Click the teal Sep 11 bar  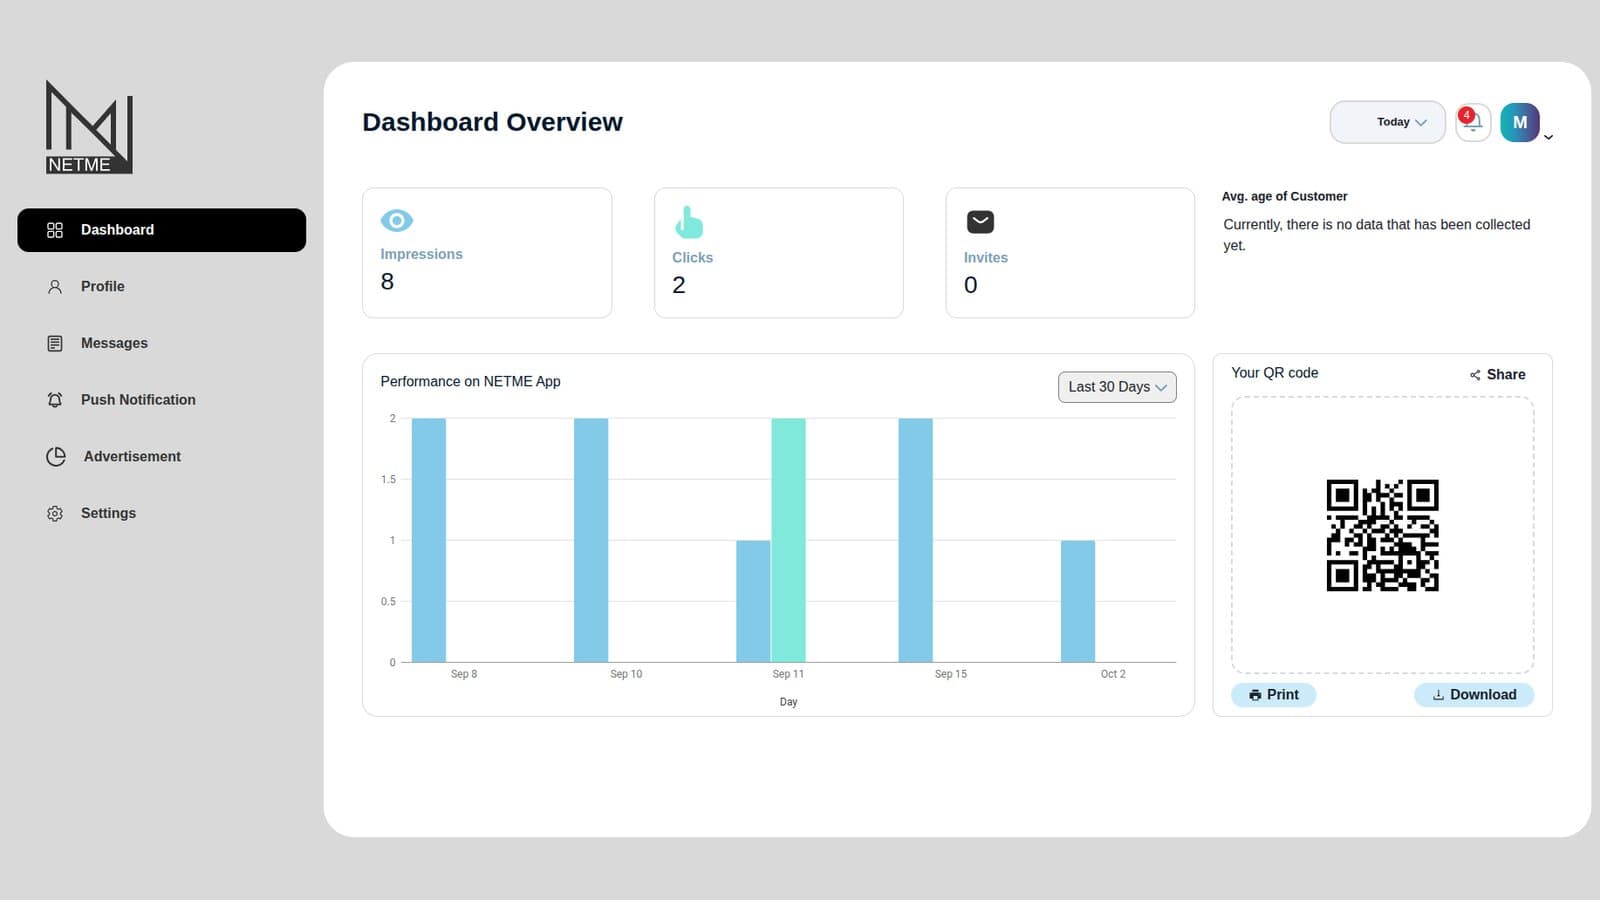(788, 540)
